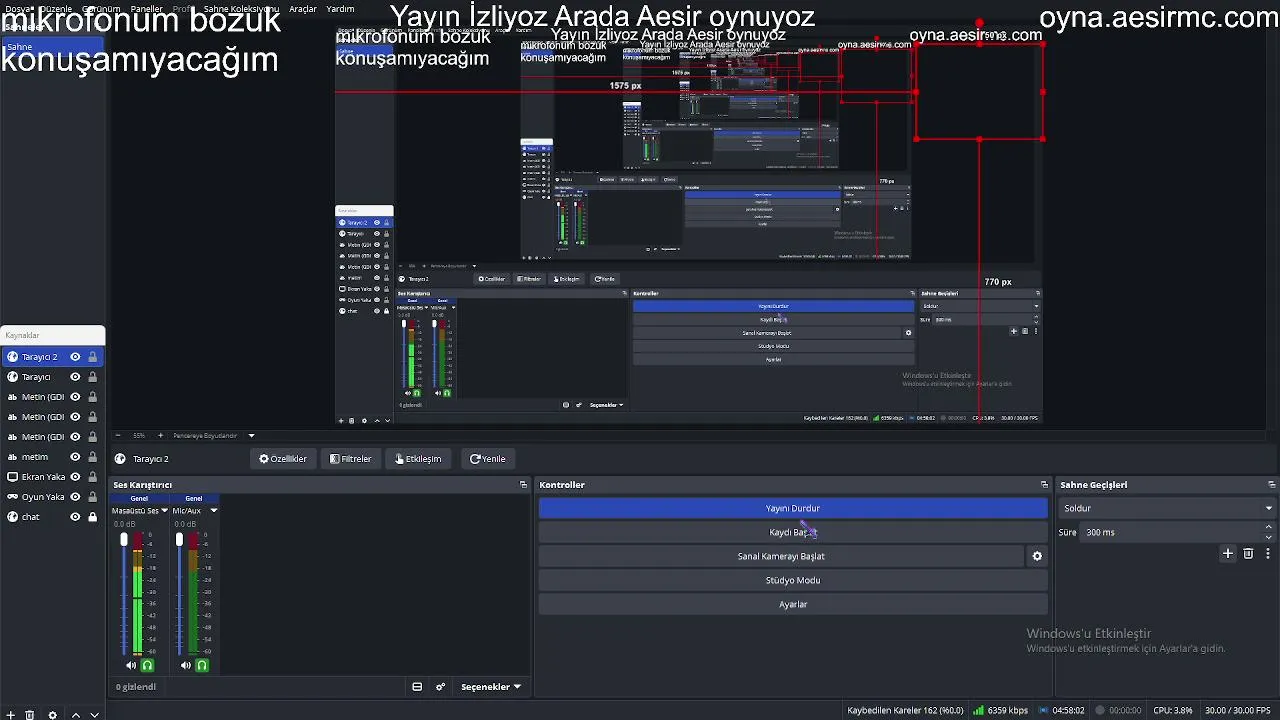The height and width of the screenshot is (720, 1280).
Task: Click the Etkileşim button
Action: [x=418, y=459]
